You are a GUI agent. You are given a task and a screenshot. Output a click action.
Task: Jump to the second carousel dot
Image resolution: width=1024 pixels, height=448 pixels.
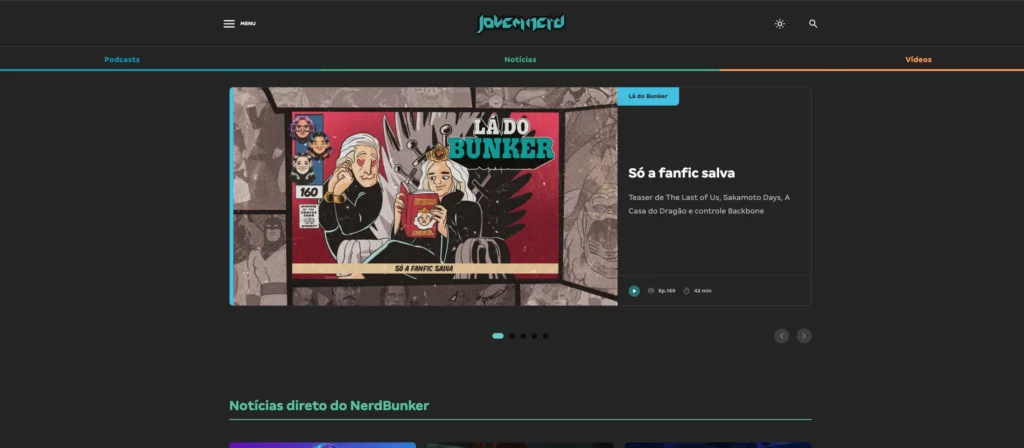point(512,336)
